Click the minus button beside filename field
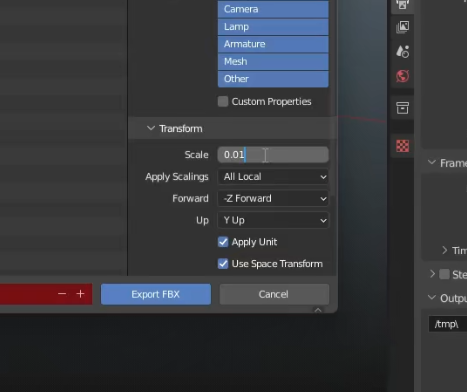This screenshot has width=467, height=392. pos(62,294)
